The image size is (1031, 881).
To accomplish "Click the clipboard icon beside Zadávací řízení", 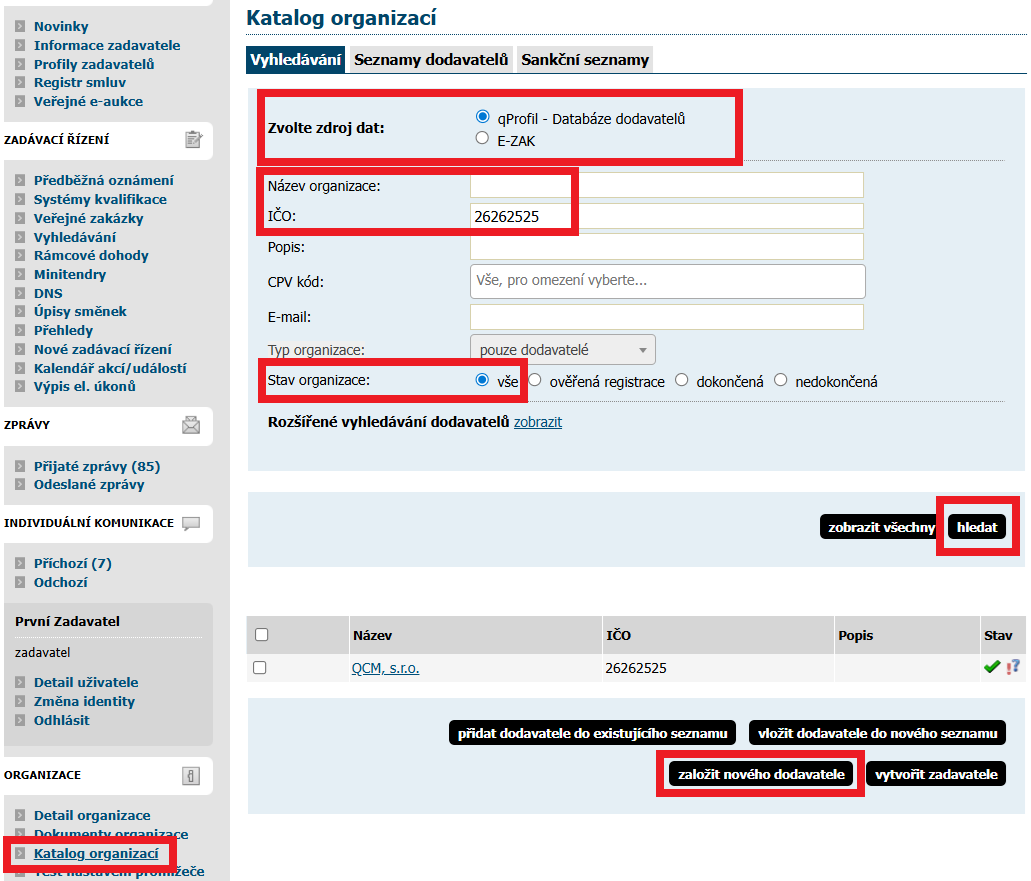I will tap(194, 140).
